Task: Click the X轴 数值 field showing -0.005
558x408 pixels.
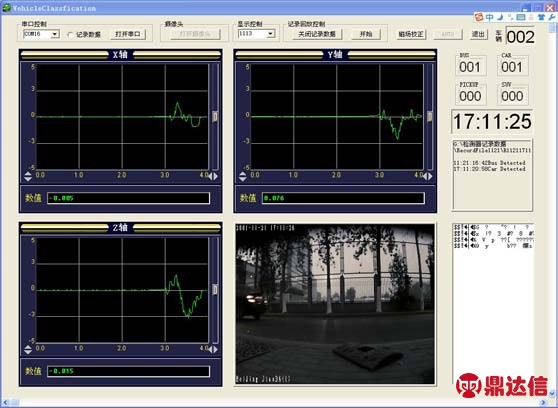Action: pyautogui.click(x=128, y=198)
